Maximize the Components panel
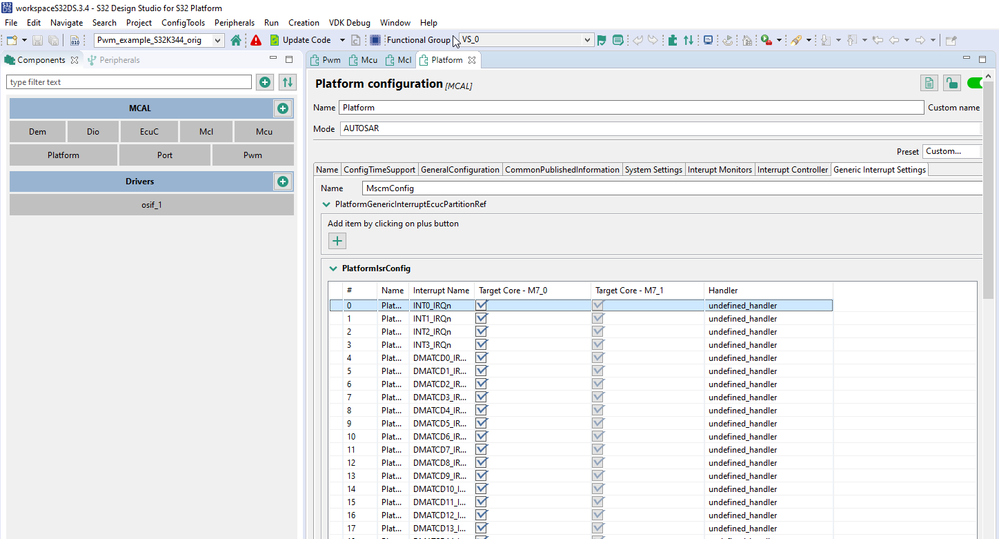The image size is (999, 539). (289, 59)
